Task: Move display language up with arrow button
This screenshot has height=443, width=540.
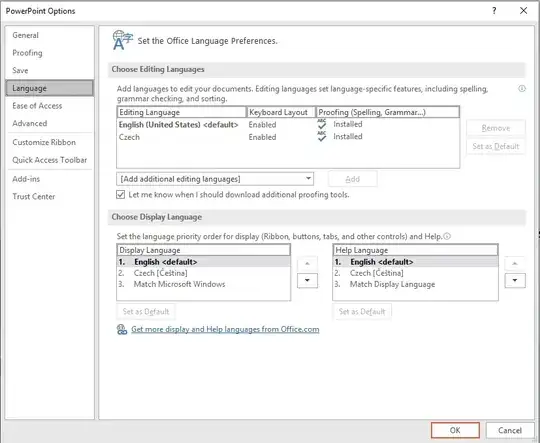Action: [307, 264]
